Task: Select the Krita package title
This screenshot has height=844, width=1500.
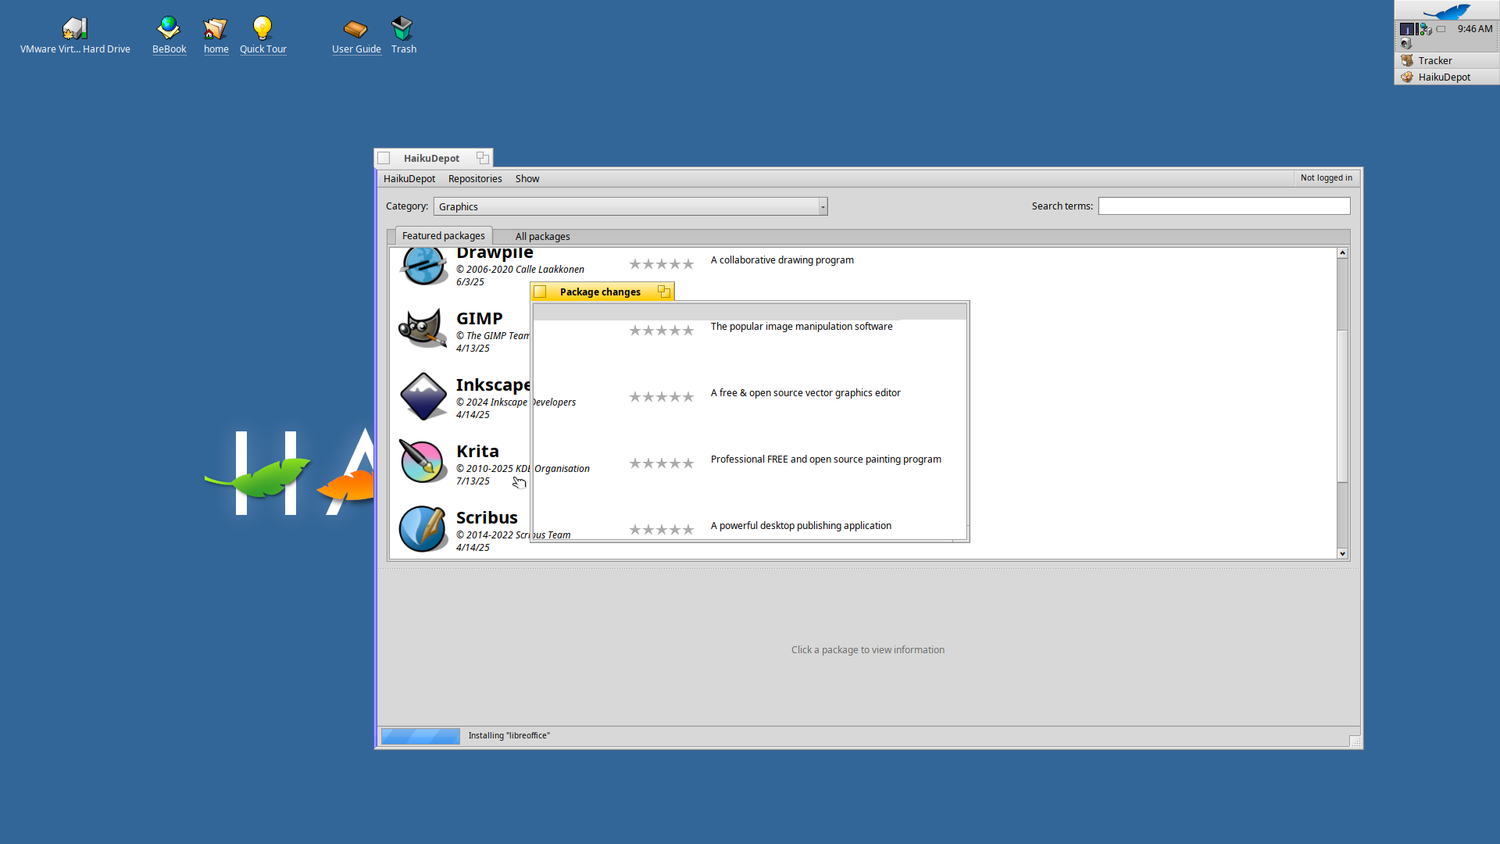Action: pos(477,451)
